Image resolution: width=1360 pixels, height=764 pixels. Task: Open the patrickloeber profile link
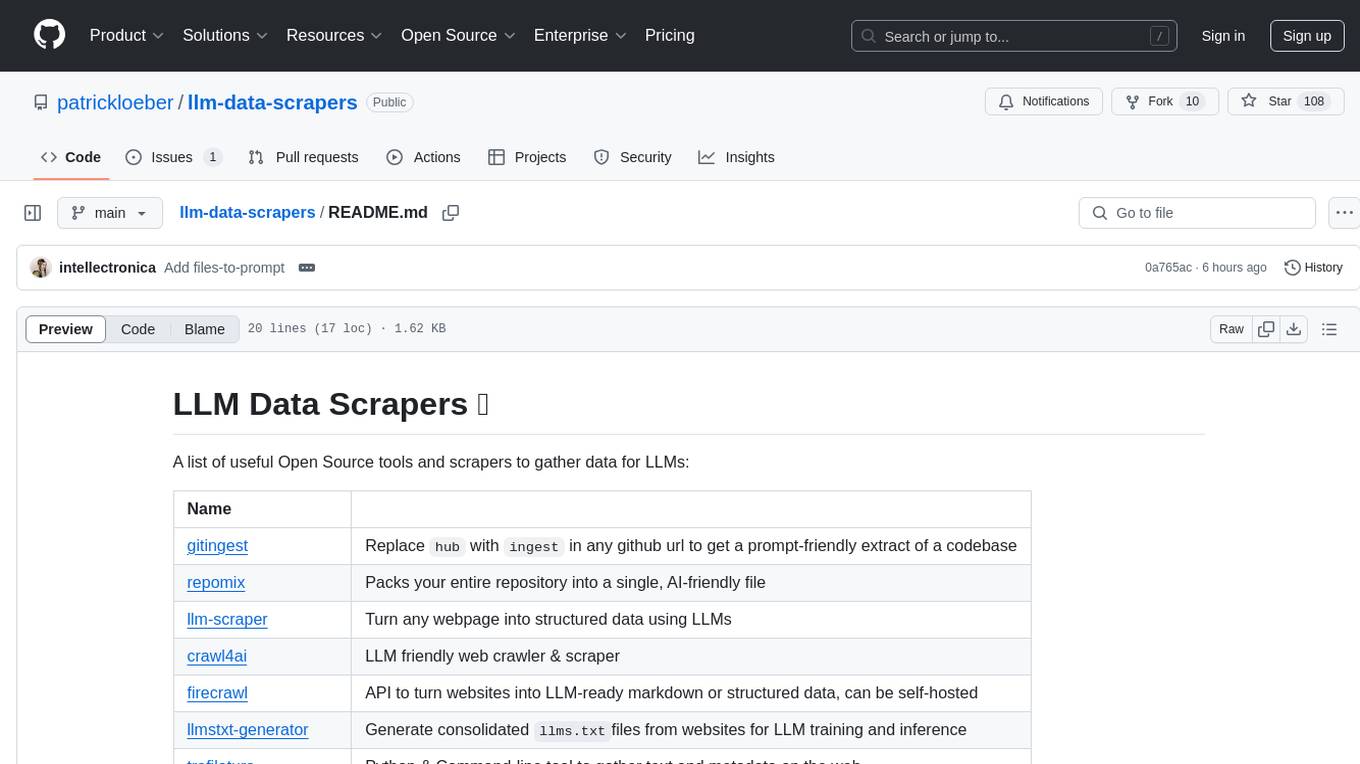pyautogui.click(x=115, y=102)
